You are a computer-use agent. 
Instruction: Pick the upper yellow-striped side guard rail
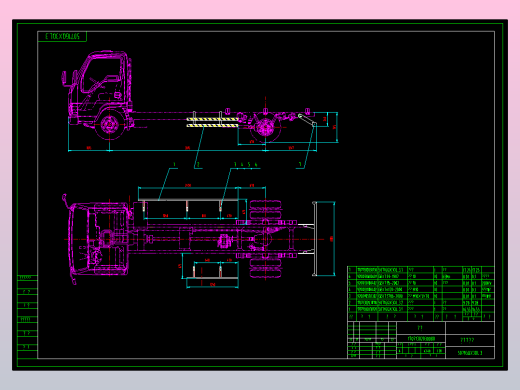point(212,119)
